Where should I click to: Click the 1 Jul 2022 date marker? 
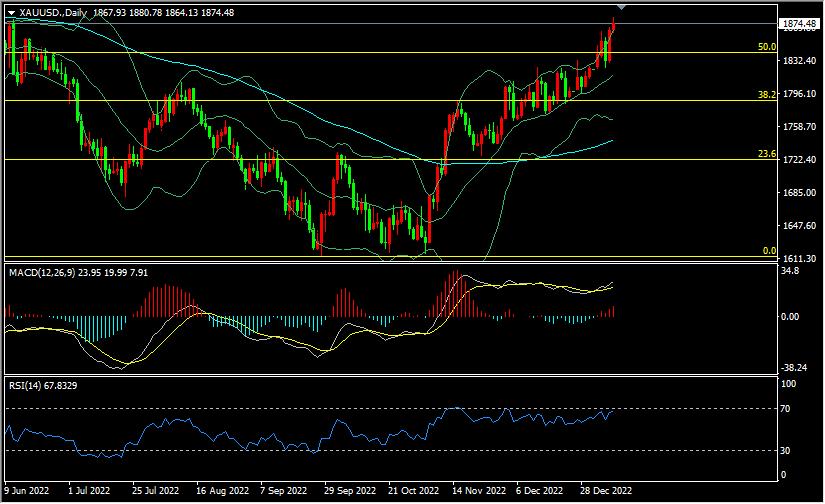92,491
